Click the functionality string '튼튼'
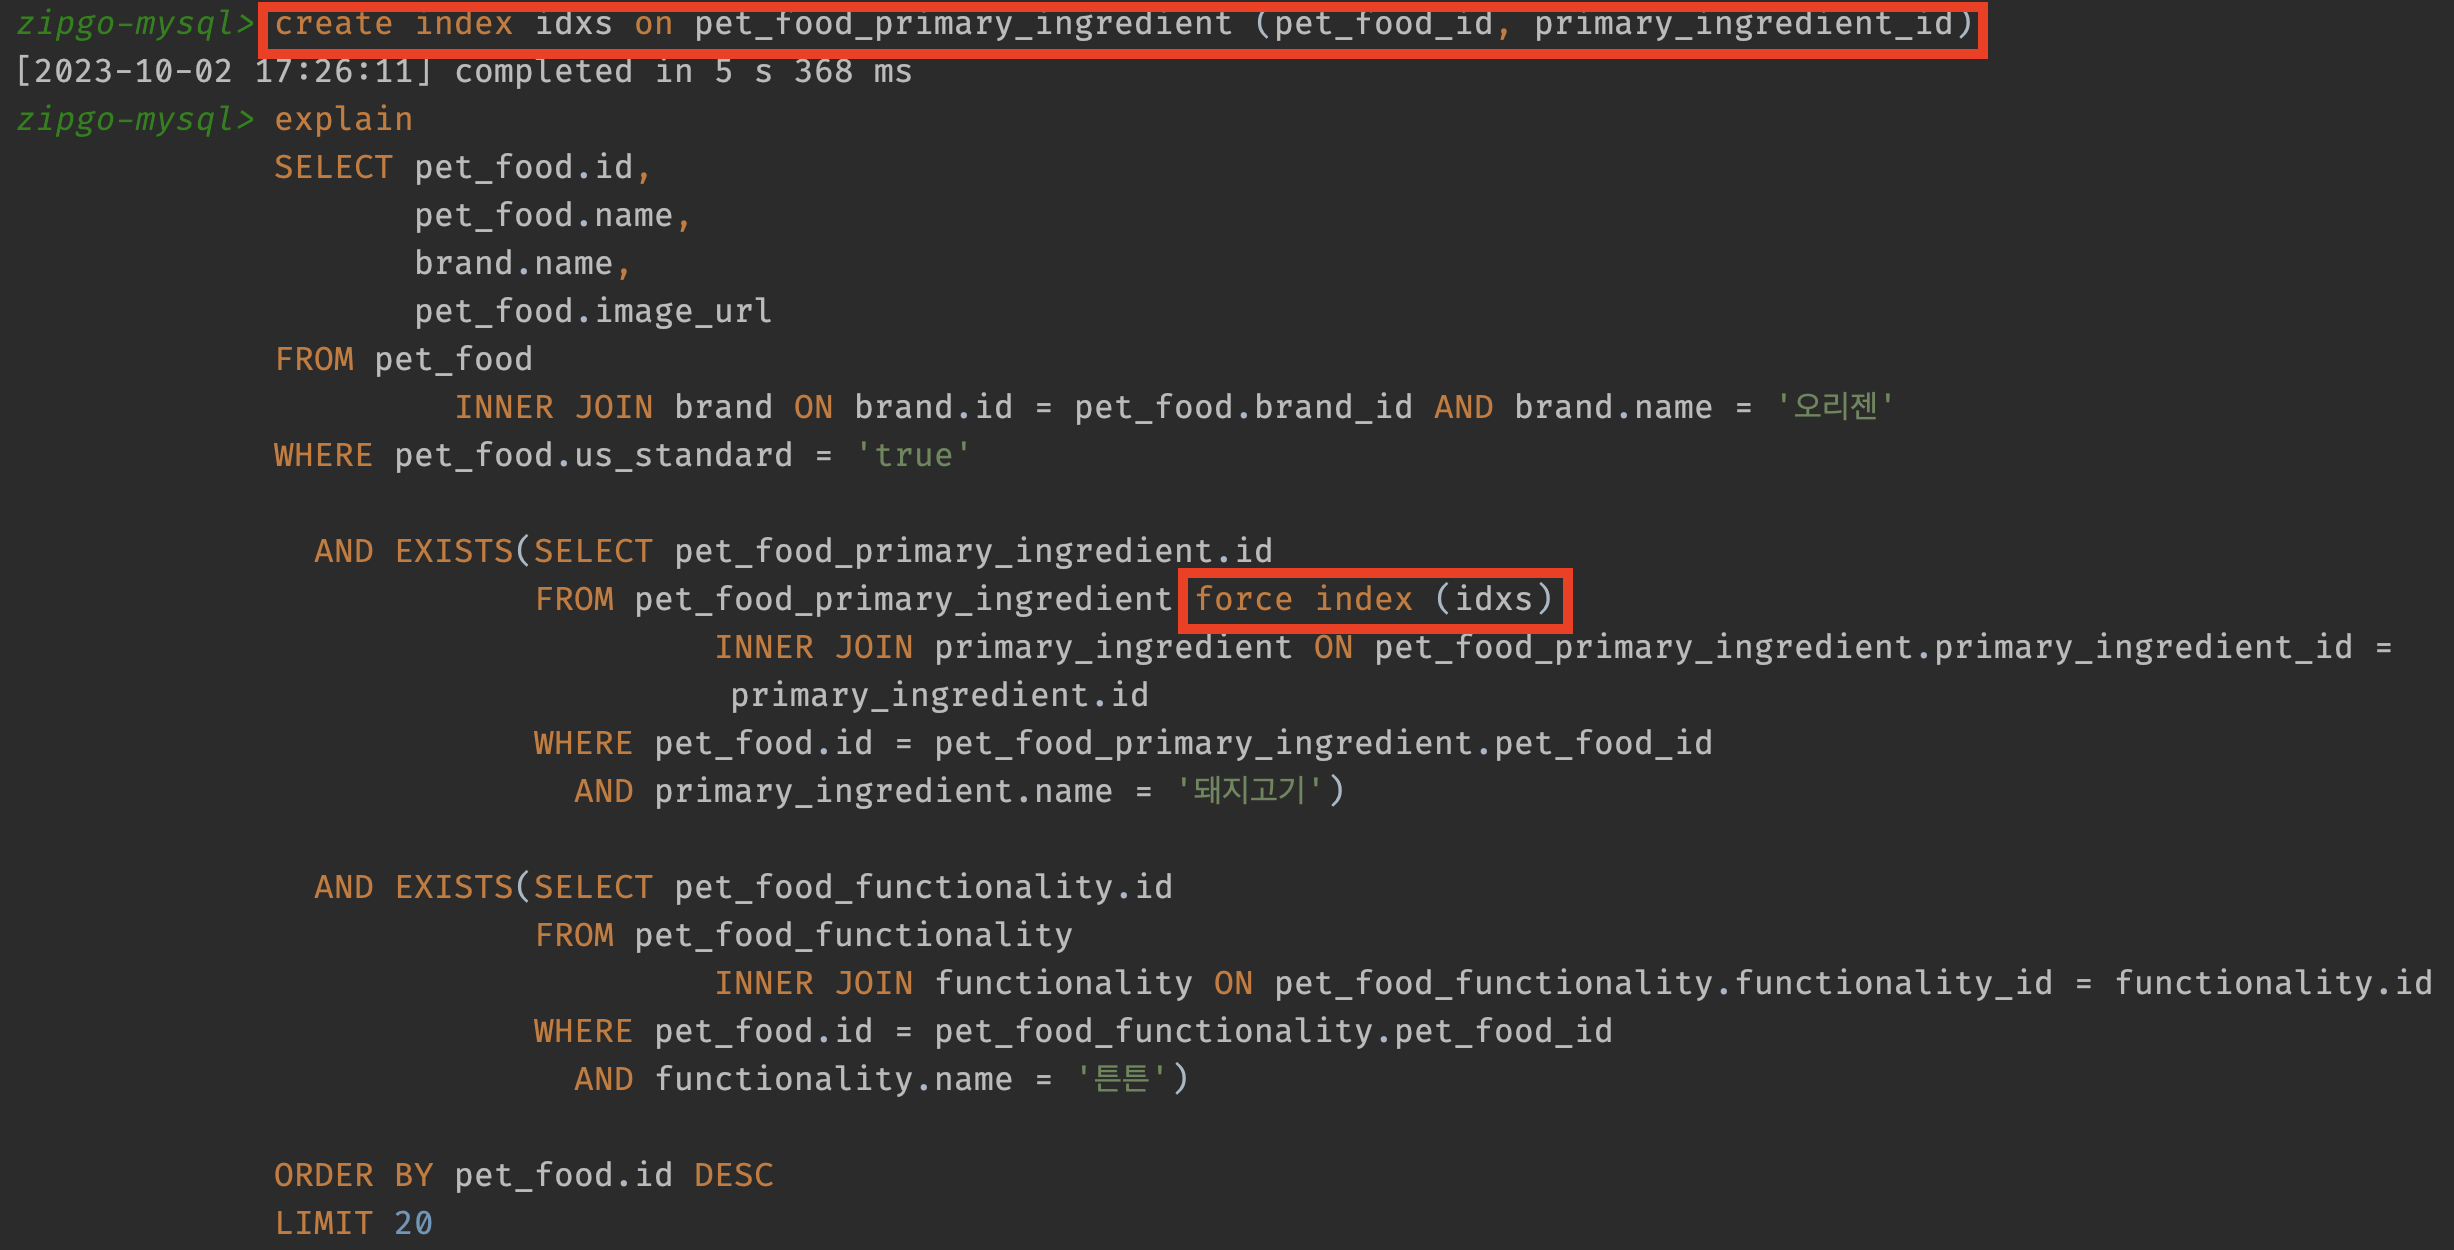Viewport: 2454px width, 1250px height. 1120,1080
